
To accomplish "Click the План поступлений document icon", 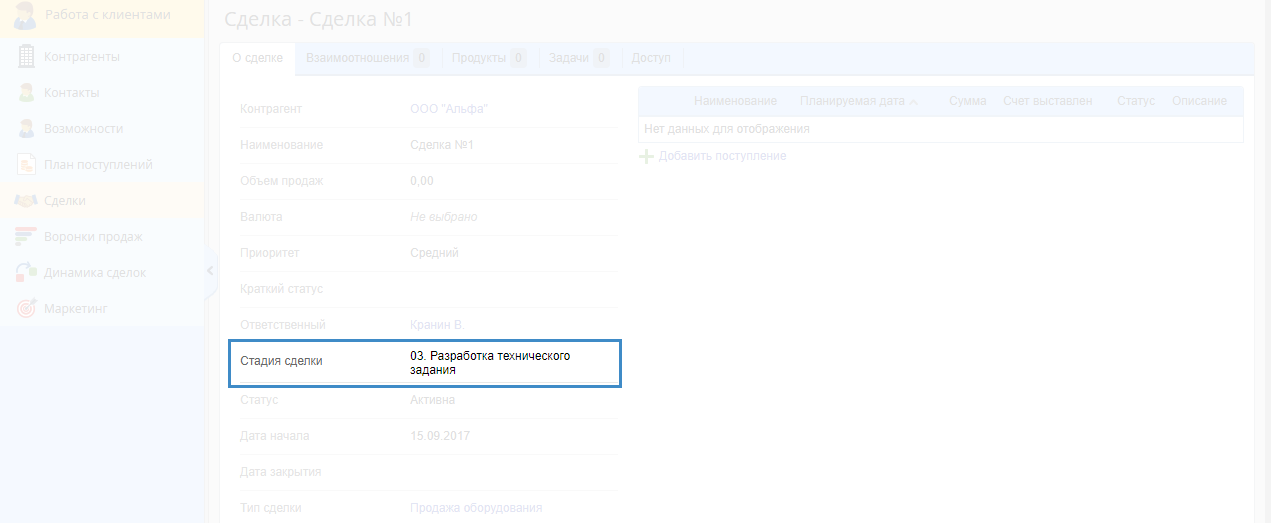I will [27, 165].
